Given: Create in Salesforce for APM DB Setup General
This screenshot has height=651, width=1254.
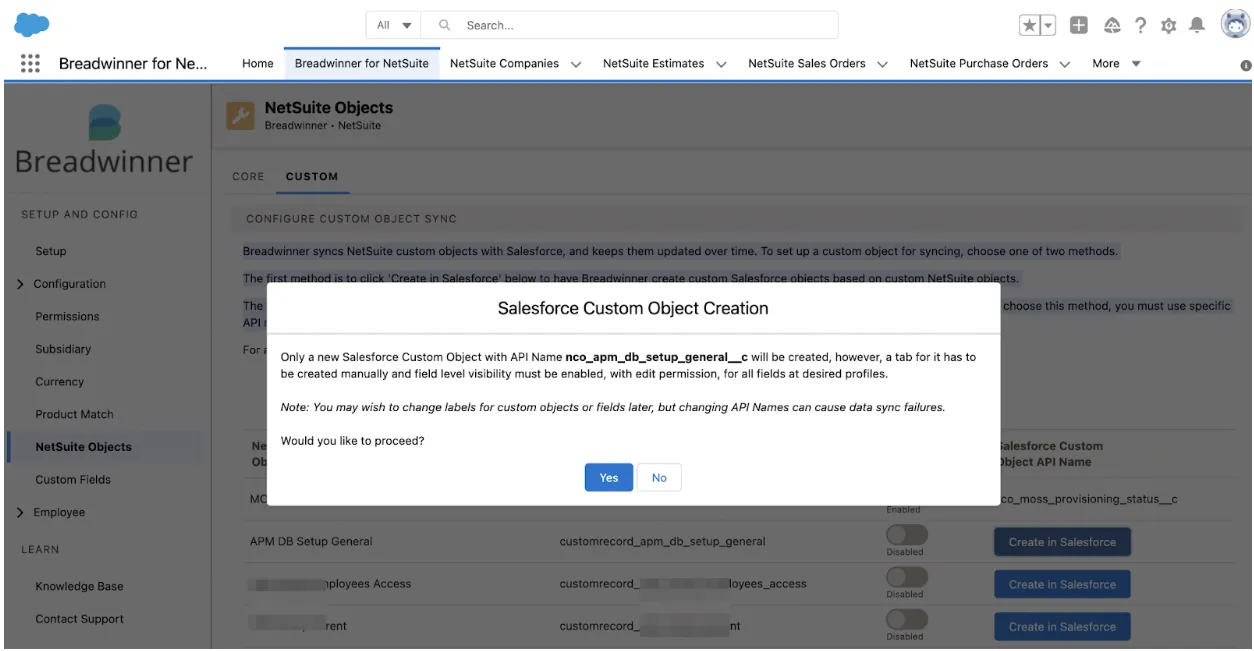Looking at the screenshot, I should 1062,542.
